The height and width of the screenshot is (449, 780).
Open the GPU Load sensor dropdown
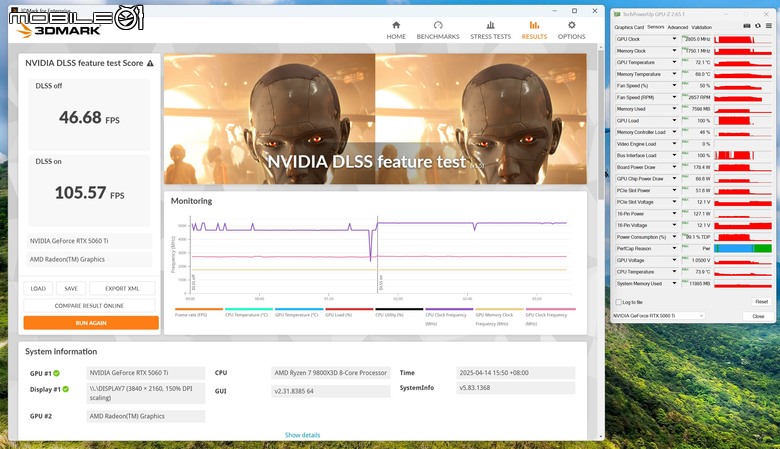tap(674, 120)
